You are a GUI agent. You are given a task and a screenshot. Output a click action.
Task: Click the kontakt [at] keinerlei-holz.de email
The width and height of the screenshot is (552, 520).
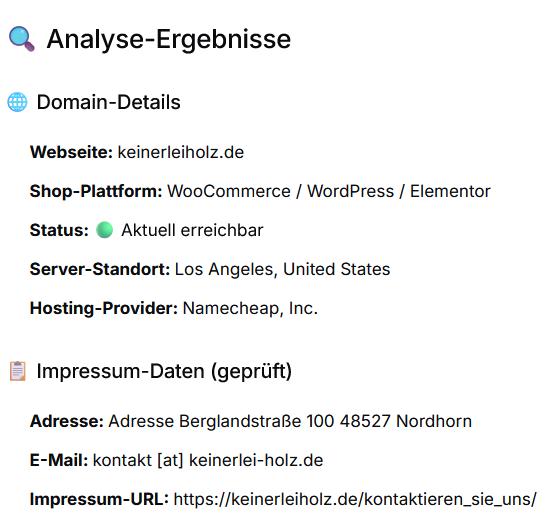click(208, 460)
